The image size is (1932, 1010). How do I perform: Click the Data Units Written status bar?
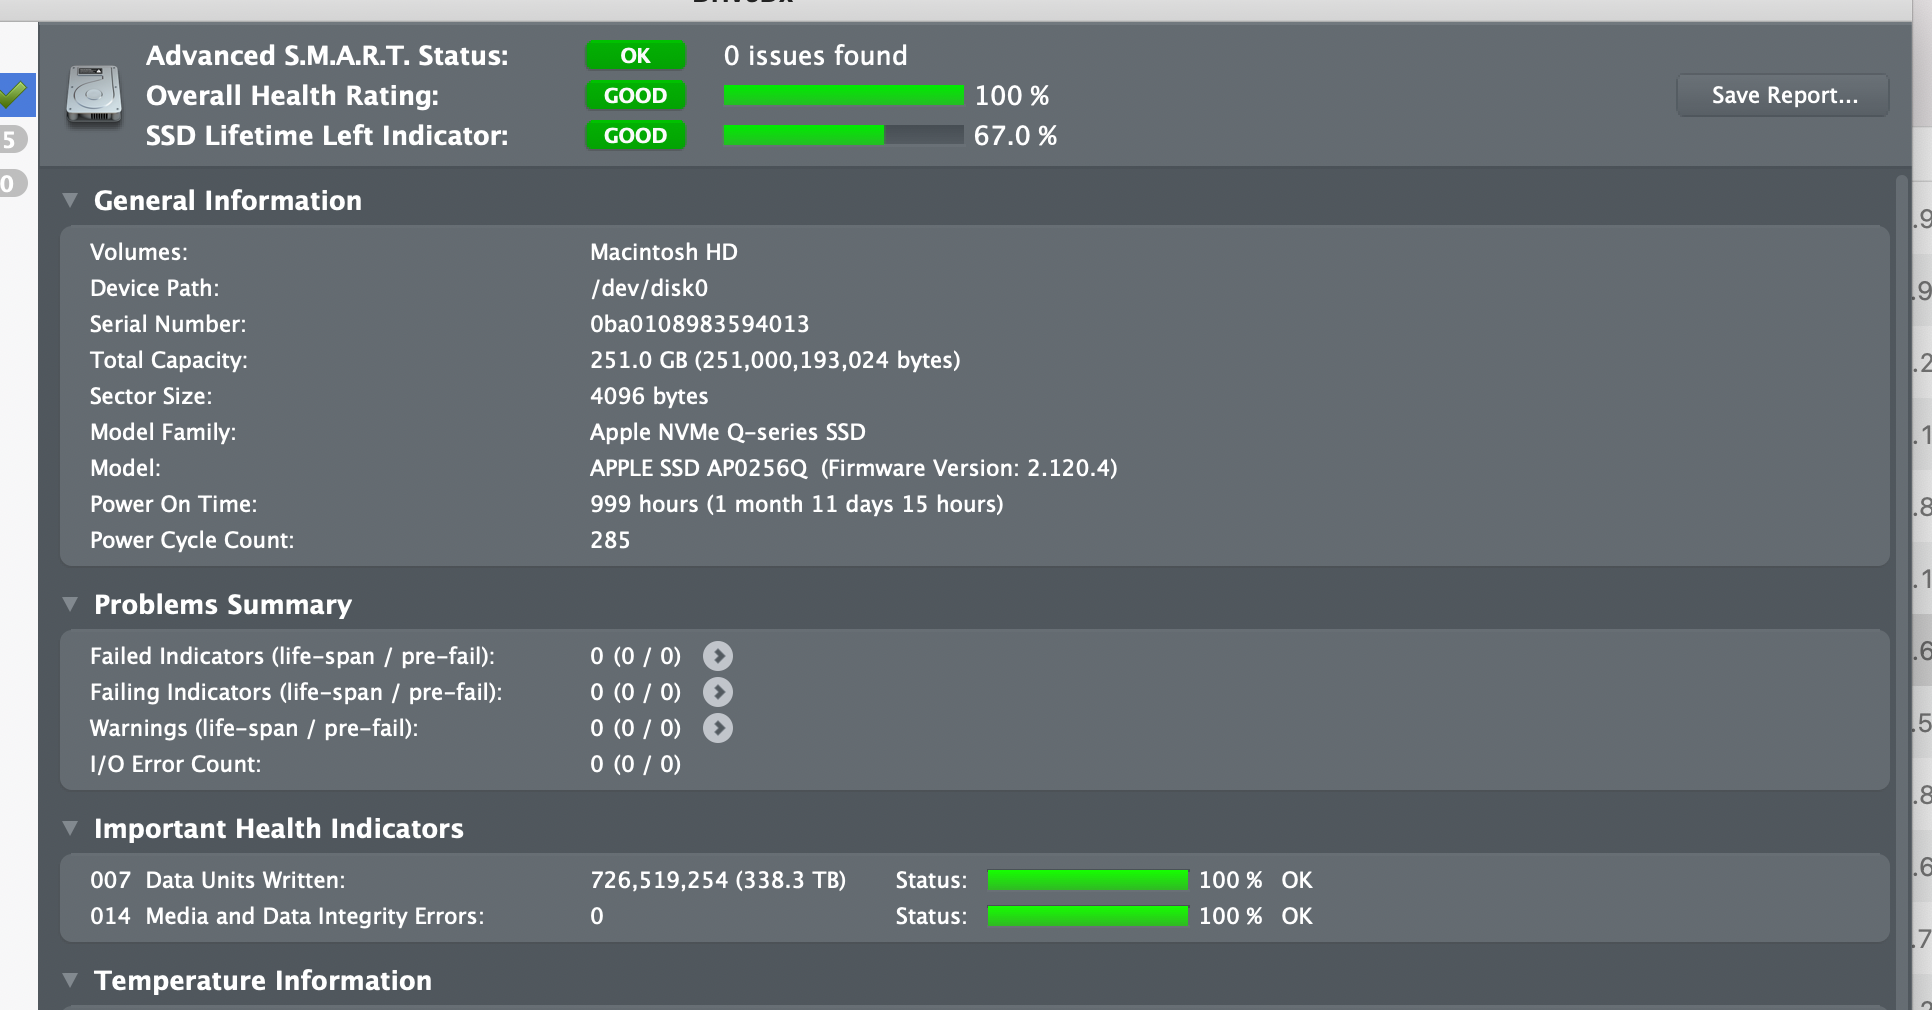click(1087, 880)
